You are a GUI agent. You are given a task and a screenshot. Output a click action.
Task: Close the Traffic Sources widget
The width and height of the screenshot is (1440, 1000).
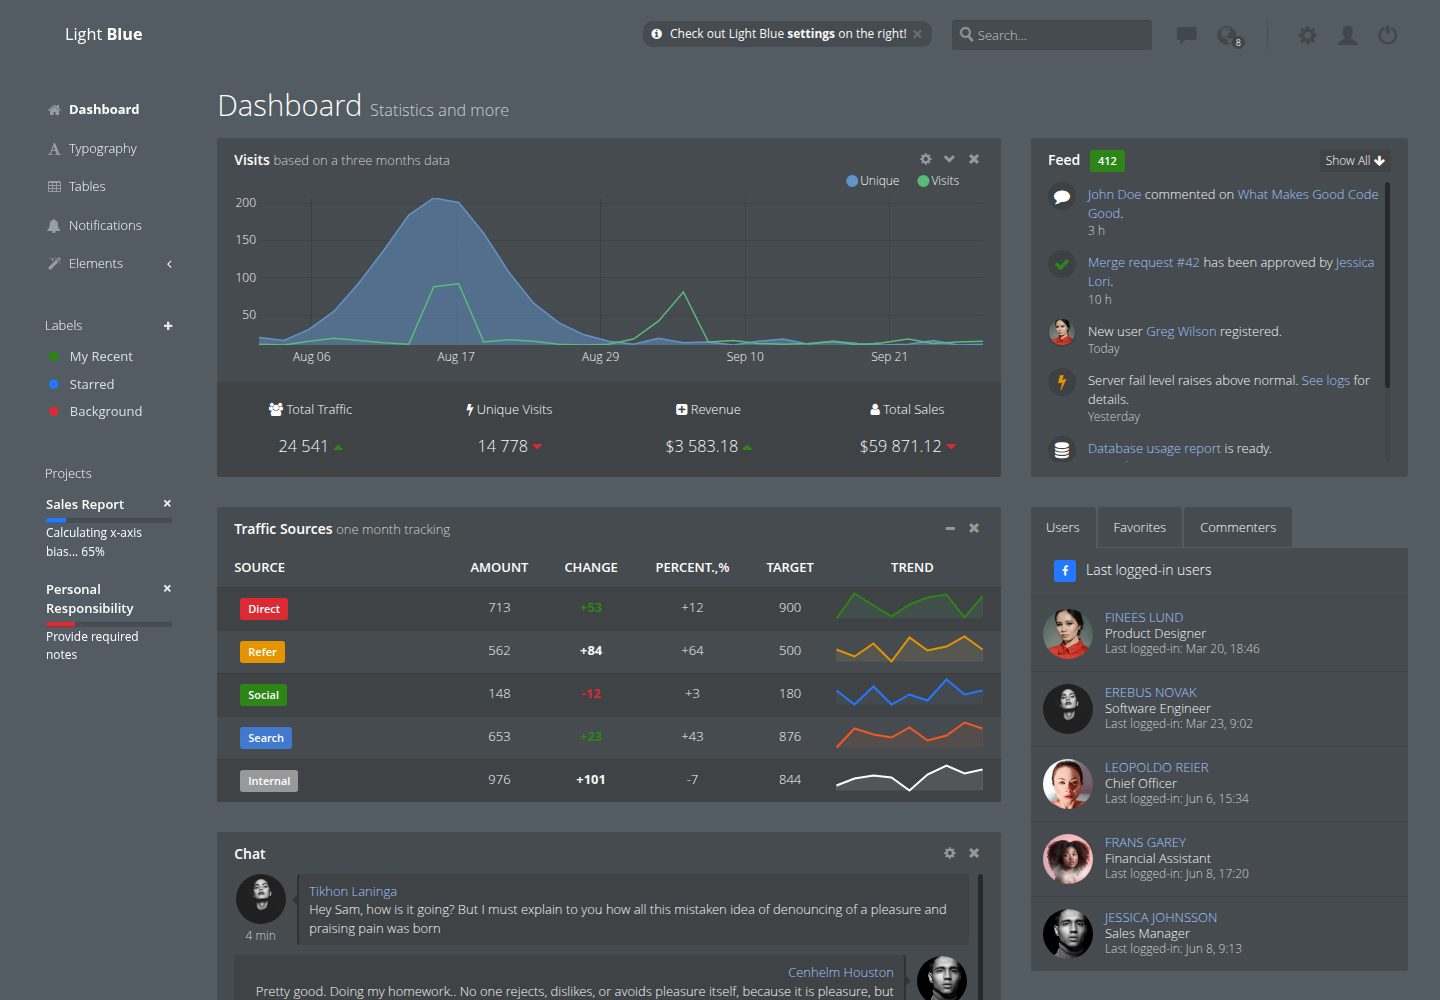tap(974, 528)
